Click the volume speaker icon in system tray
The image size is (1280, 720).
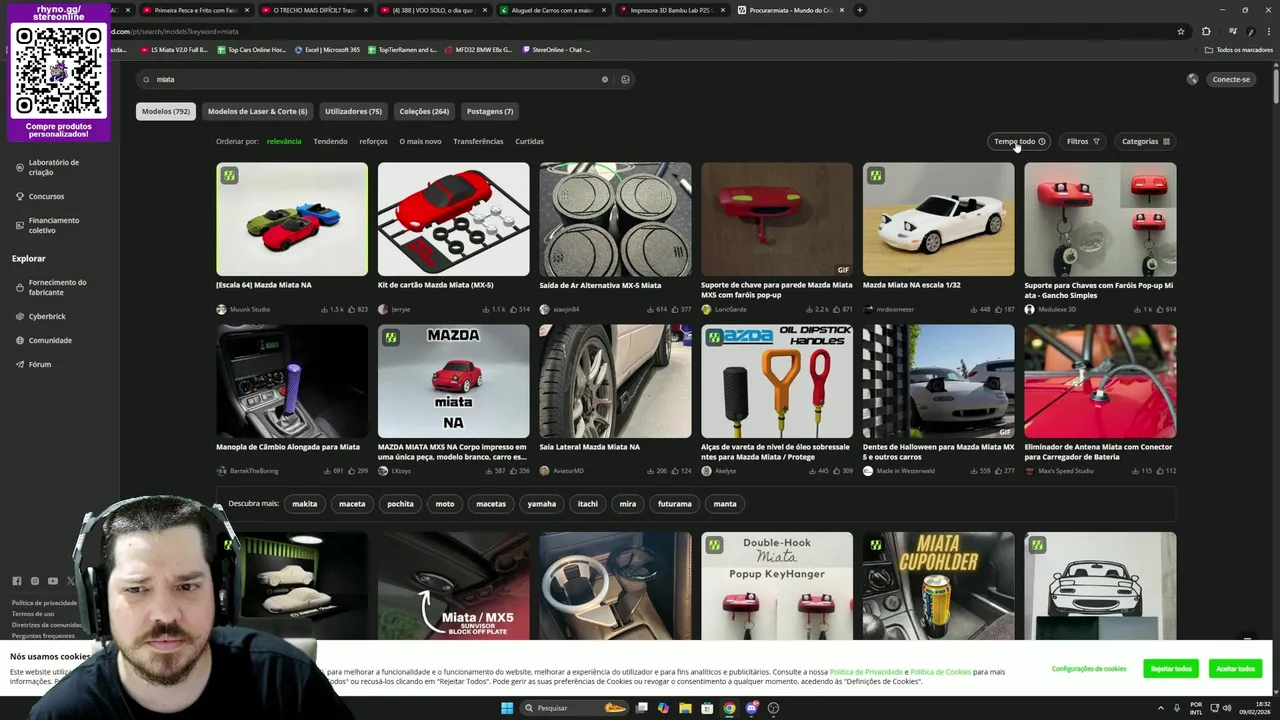click(1228, 708)
